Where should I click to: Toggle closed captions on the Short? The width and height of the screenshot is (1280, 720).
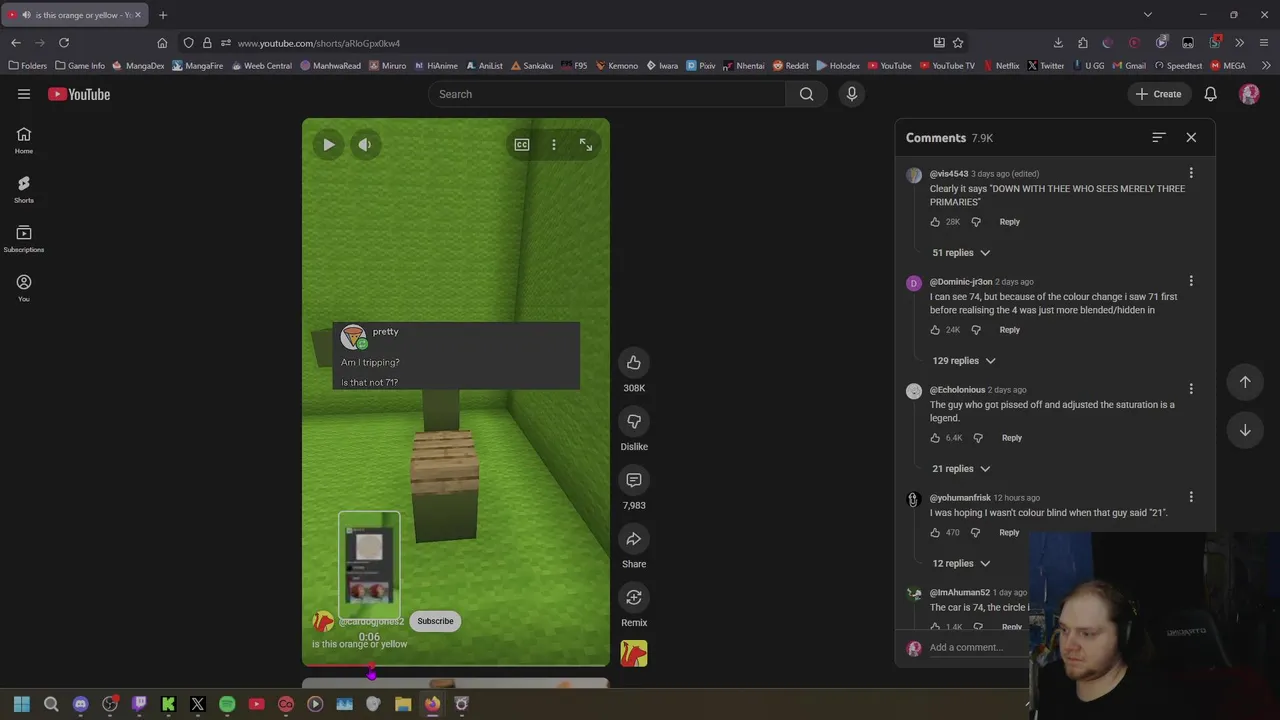click(x=522, y=145)
